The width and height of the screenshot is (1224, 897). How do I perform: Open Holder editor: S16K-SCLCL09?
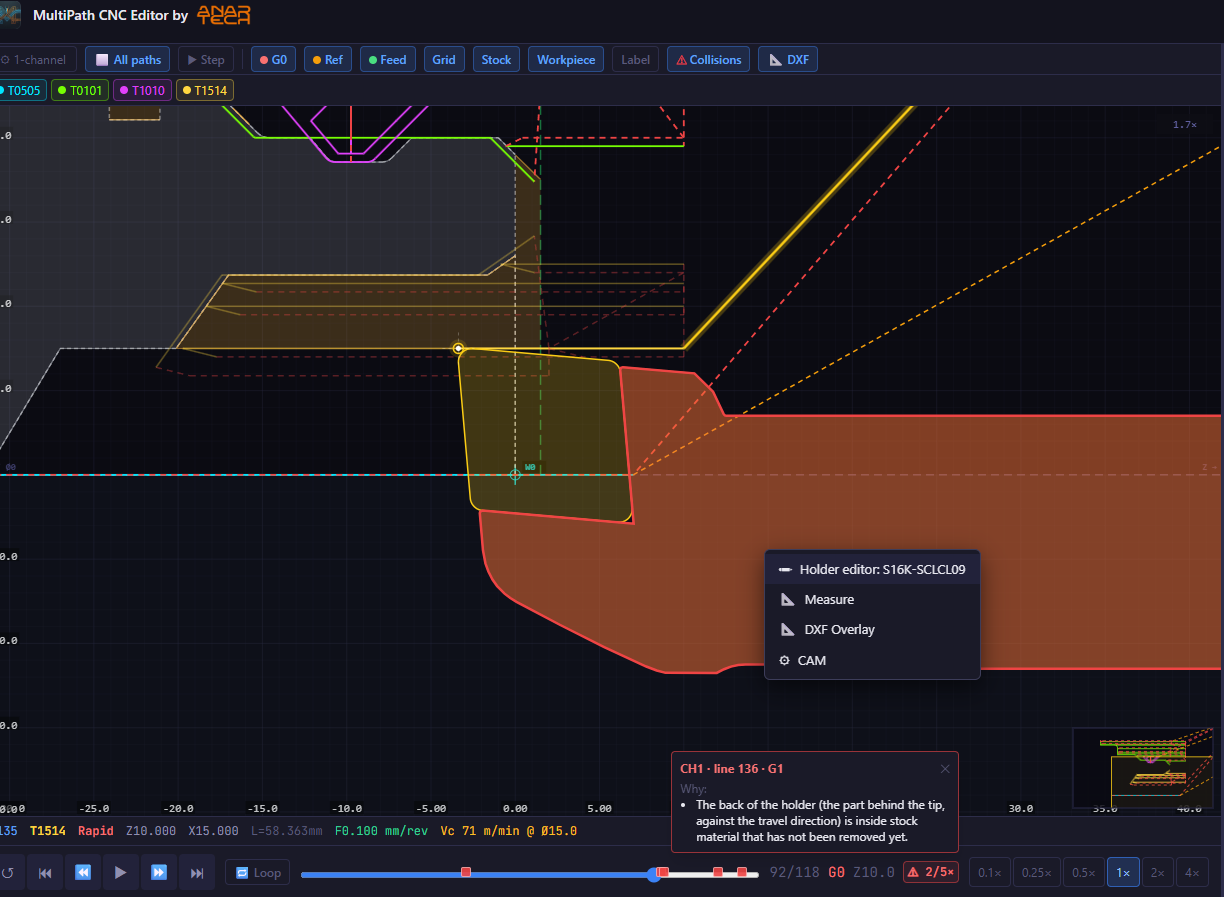click(872, 569)
